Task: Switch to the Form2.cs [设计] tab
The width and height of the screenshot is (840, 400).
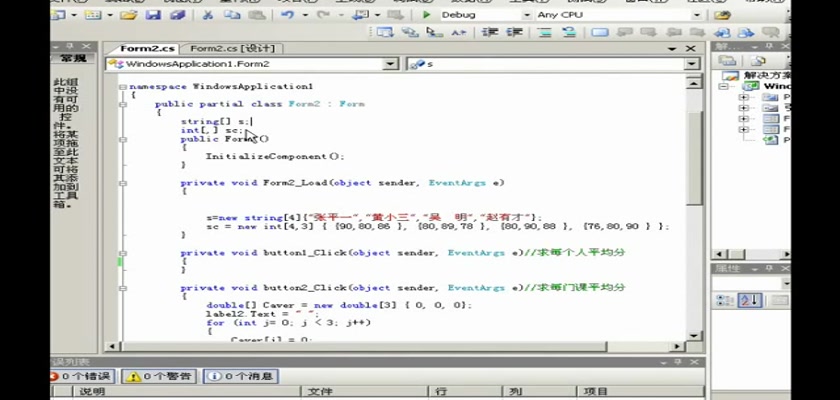Action: pyautogui.click(x=232, y=48)
